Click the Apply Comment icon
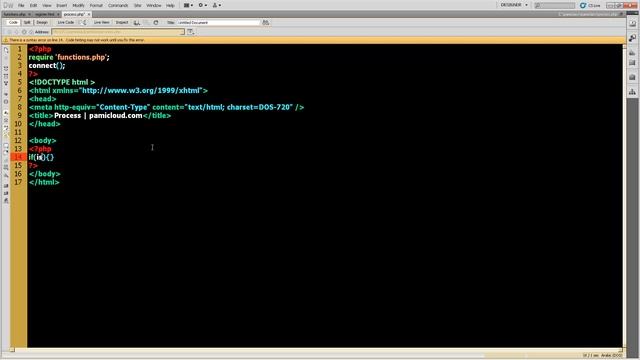 [x=6, y=145]
